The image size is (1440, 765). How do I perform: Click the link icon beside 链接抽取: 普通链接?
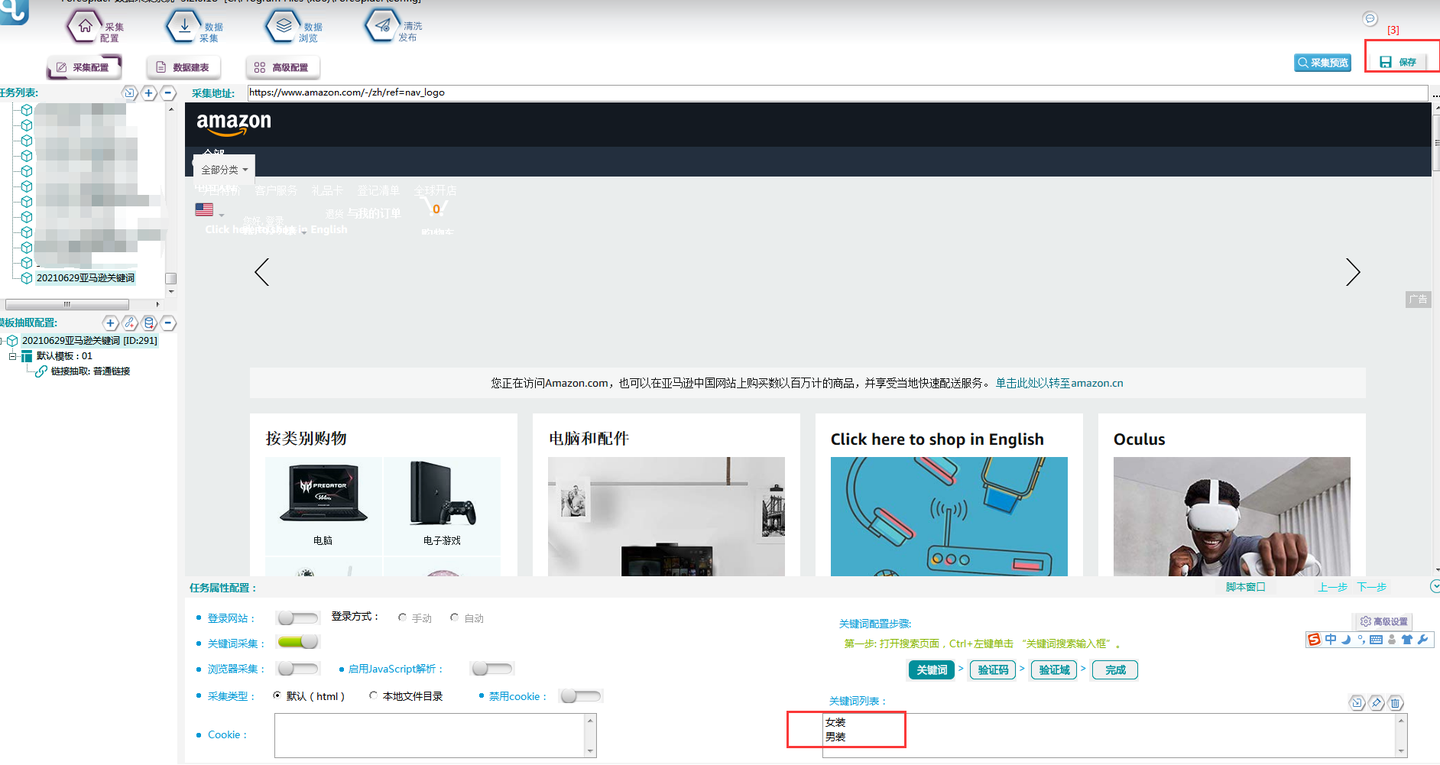pyautogui.click(x=41, y=371)
